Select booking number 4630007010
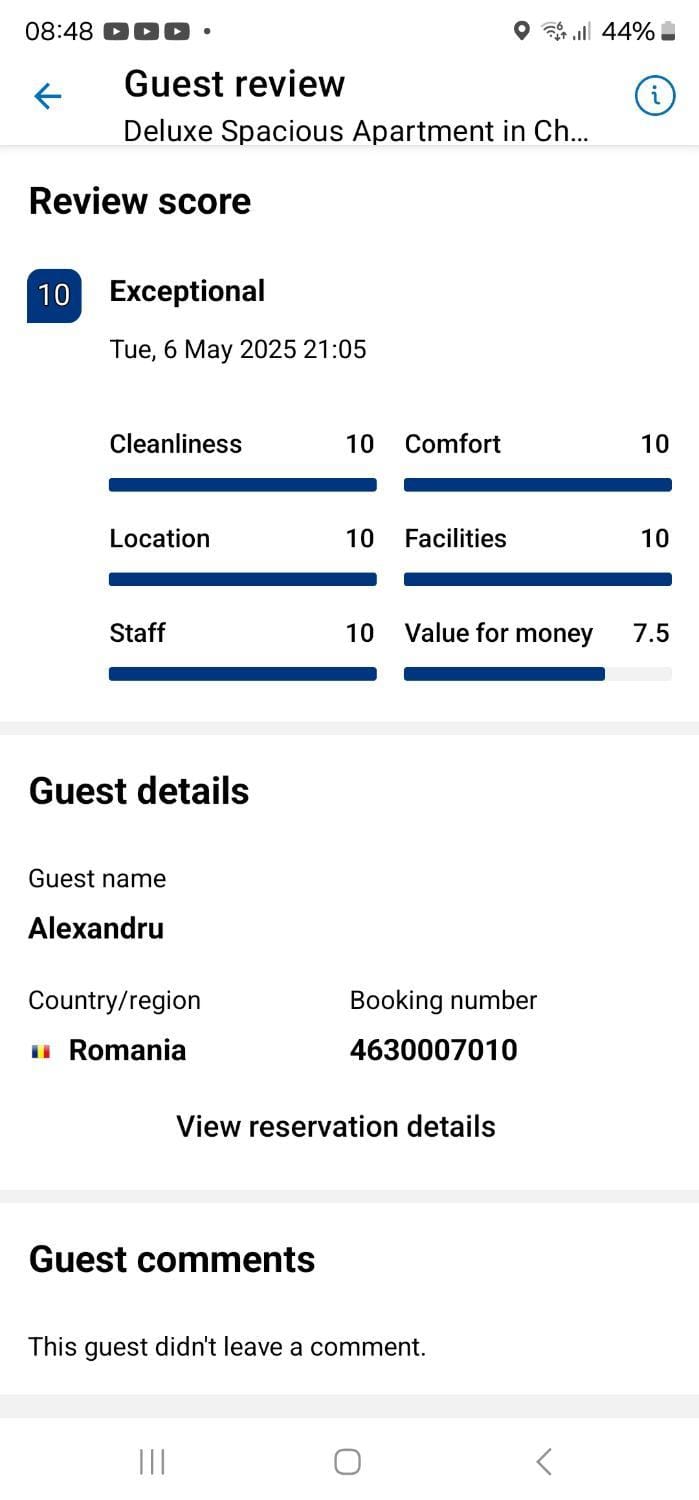 (434, 1050)
